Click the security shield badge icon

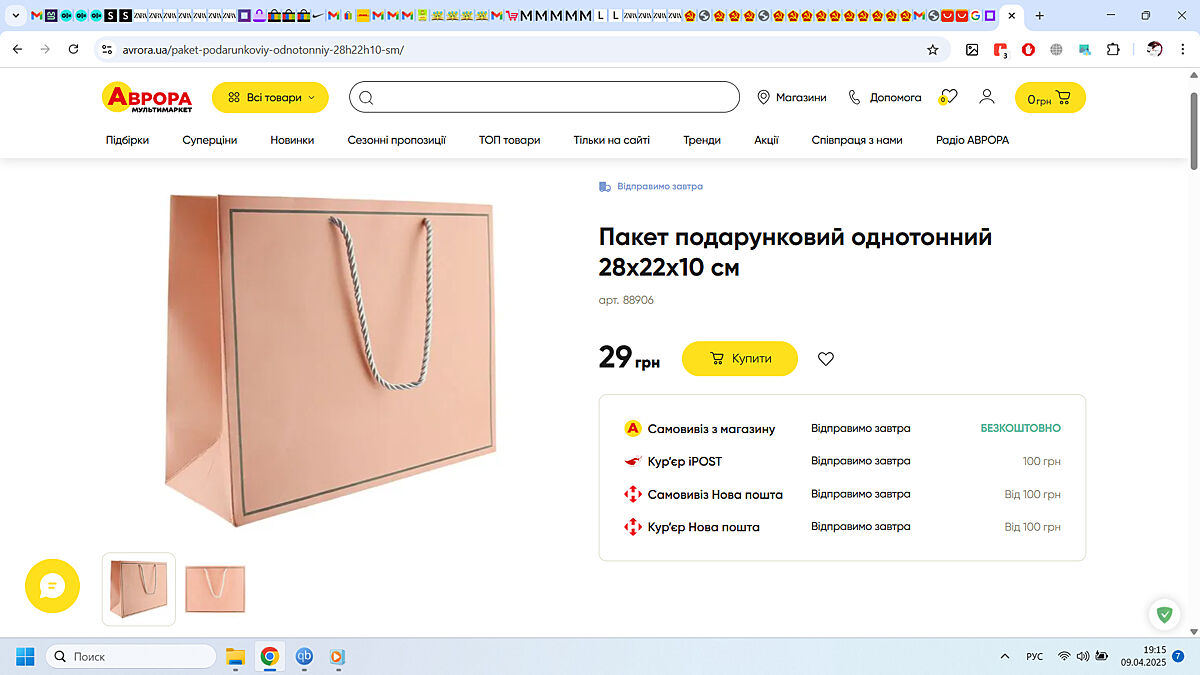click(x=1164, y=614)
